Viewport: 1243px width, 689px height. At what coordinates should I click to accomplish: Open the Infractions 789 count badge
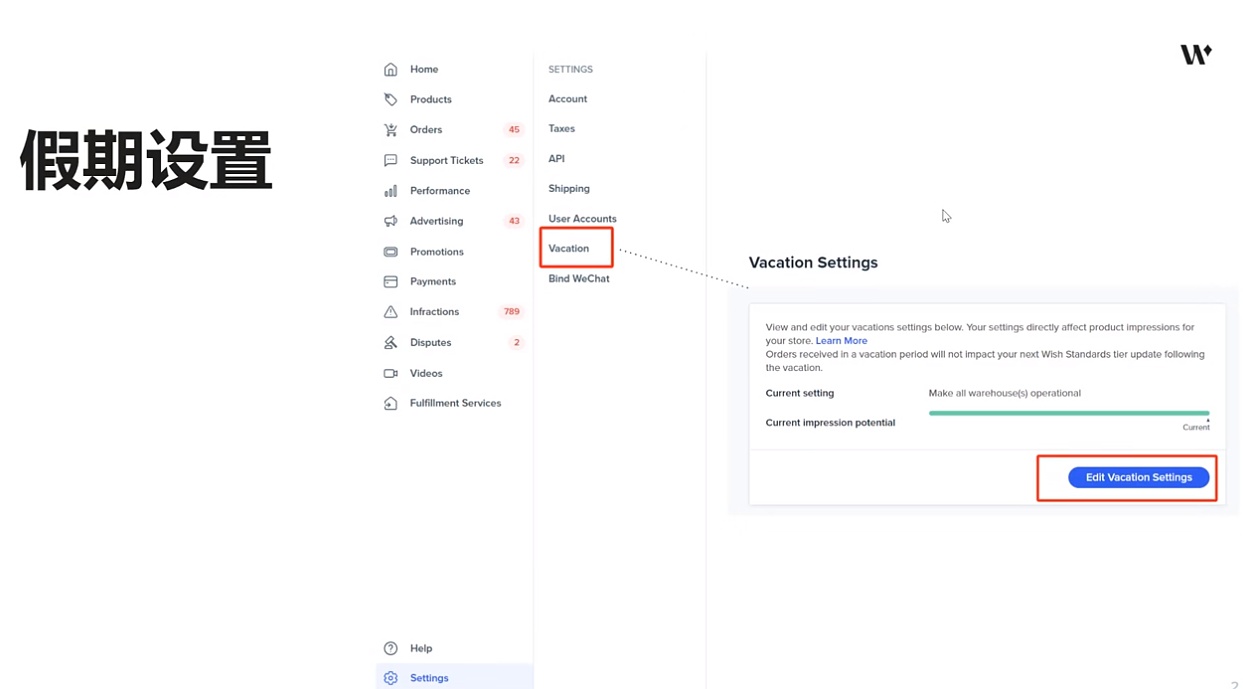click(511, 312)
